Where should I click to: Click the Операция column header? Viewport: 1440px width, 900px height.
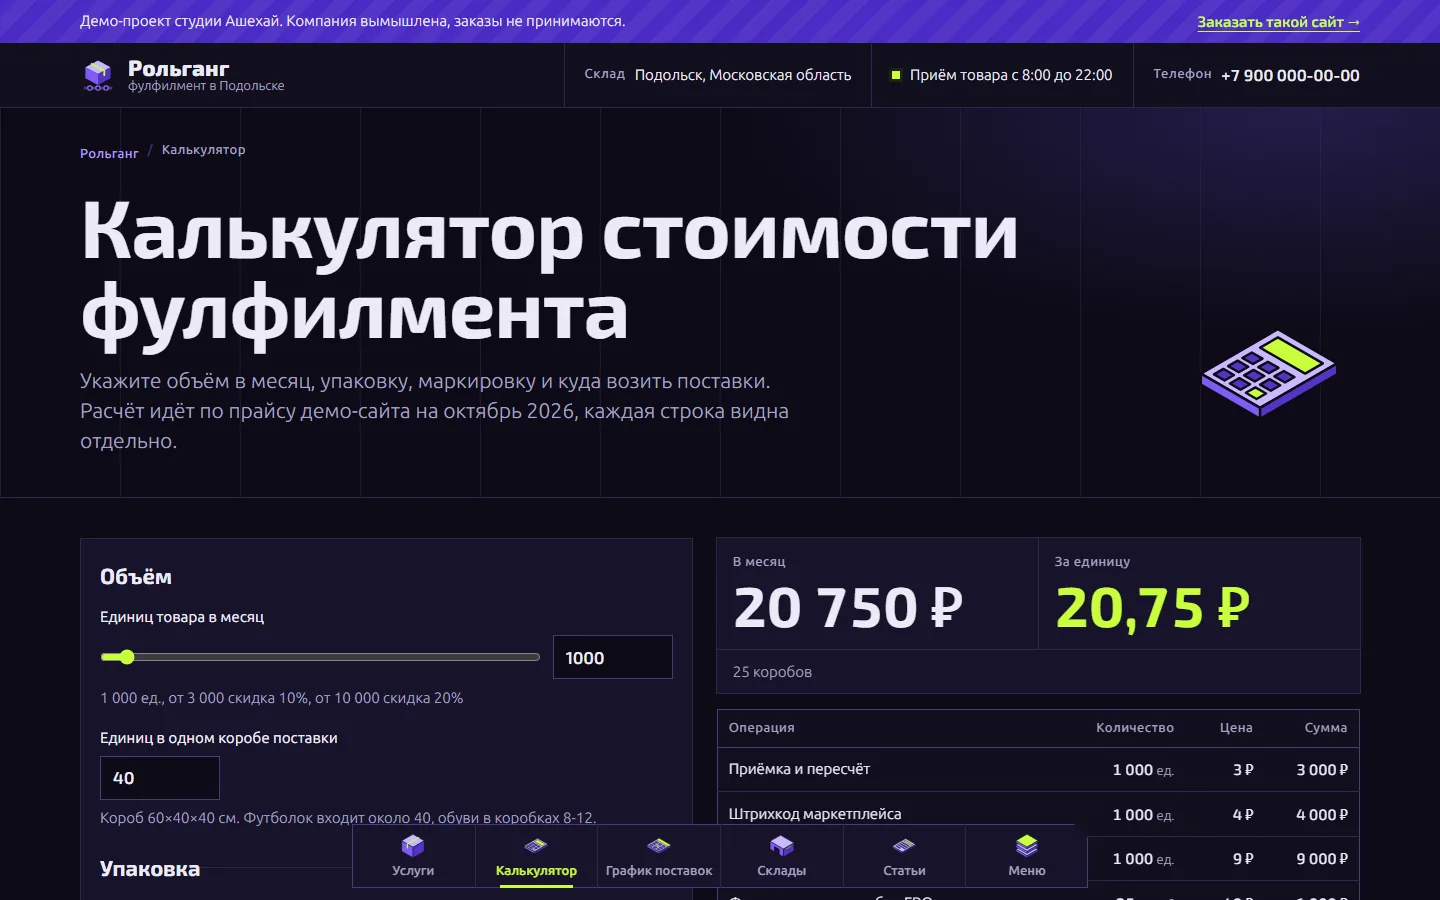[x=762, y=728]
